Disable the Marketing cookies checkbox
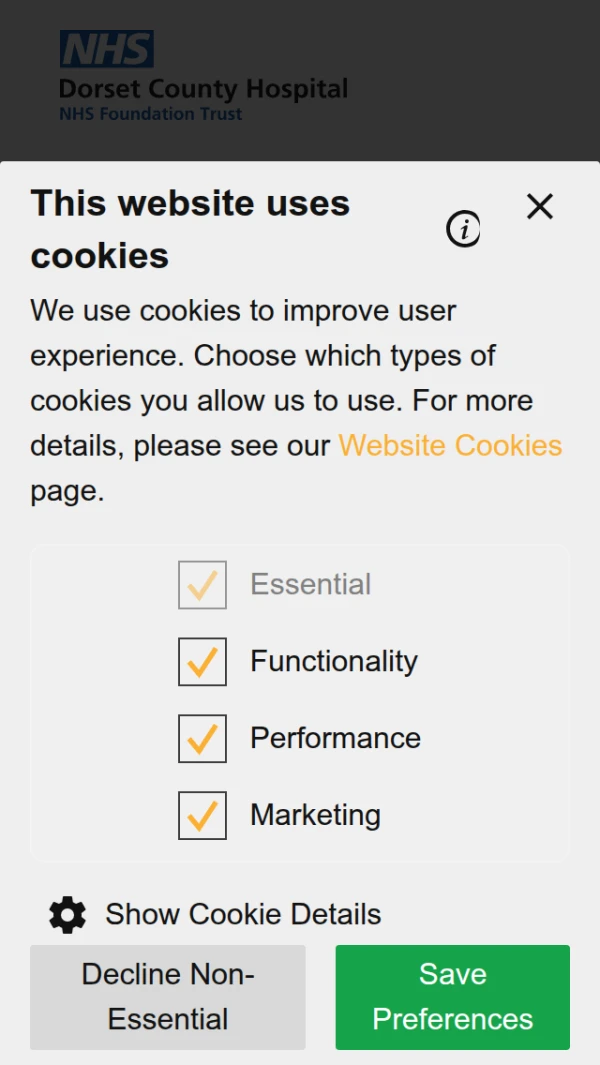The height and width of the screenshot is (1065, 600). [202, 815]
